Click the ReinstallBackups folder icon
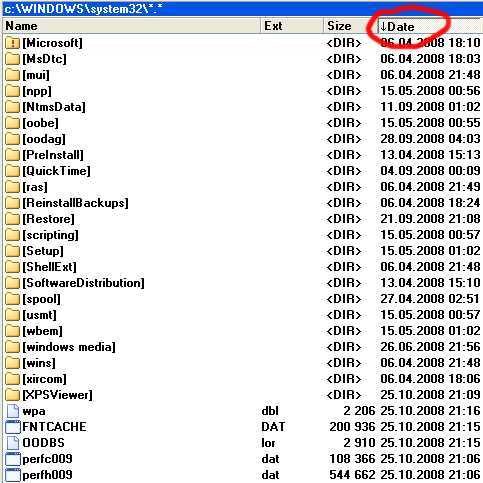 tap(13, 203)
